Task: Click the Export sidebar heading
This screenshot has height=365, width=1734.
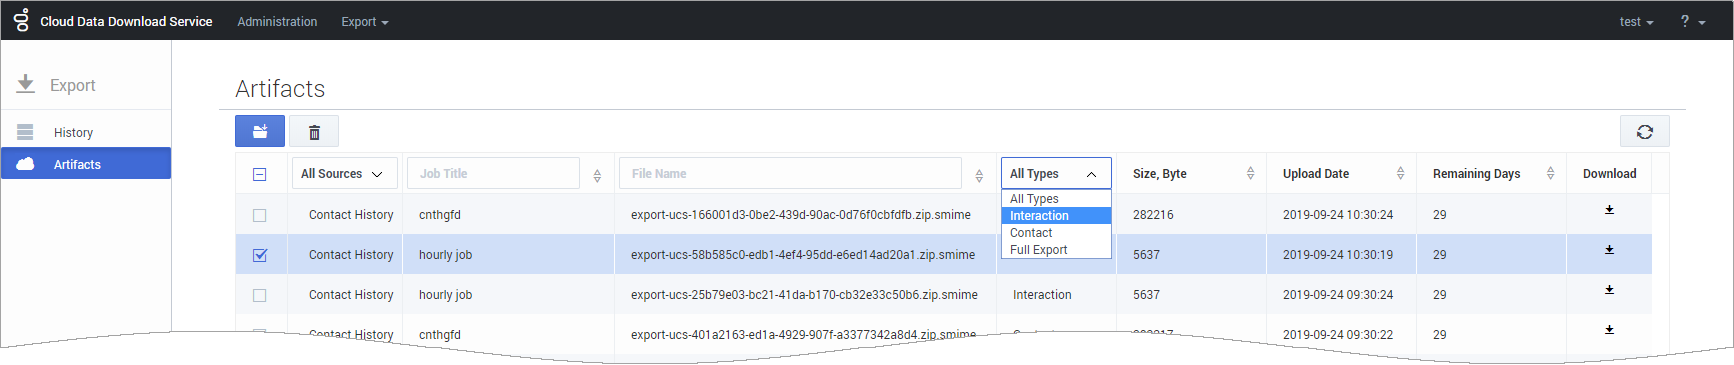Action: [73, 85]
